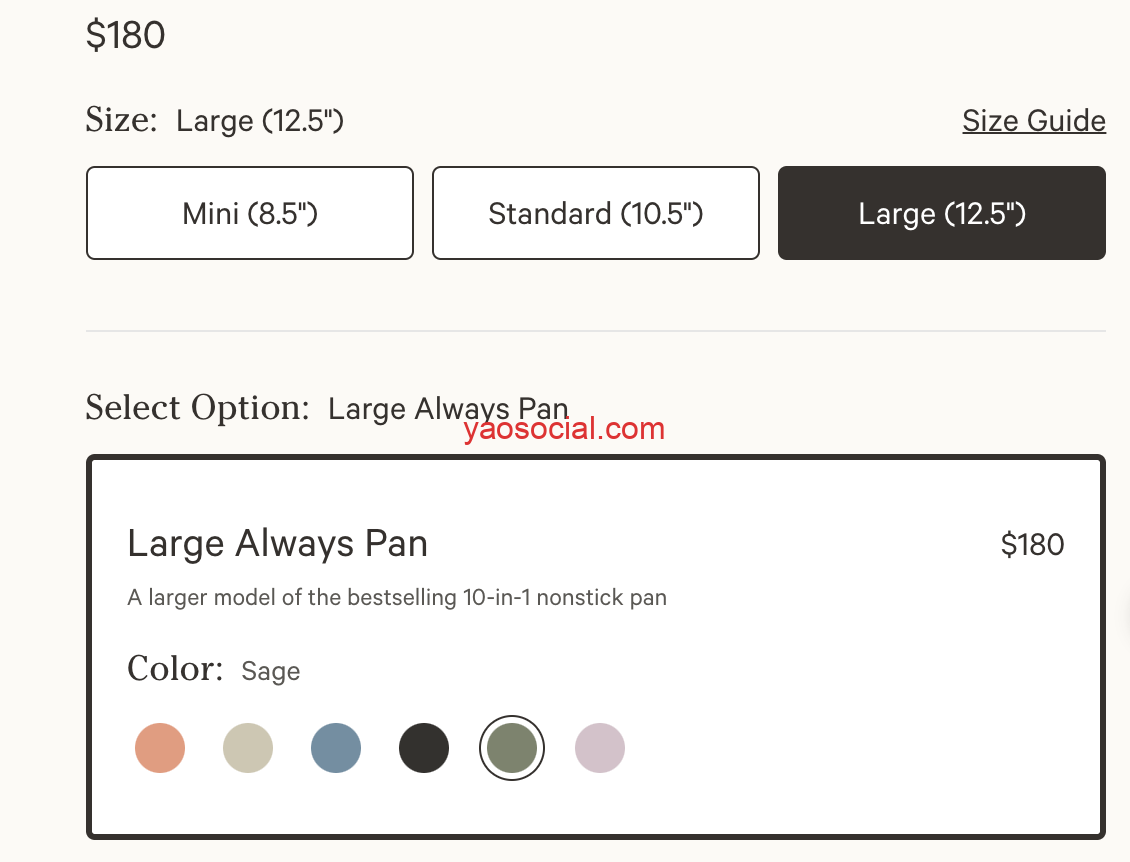Image resolution: width=1130 pixels, height=862 pixels.
Task: Click the "Select Option:" heading label
Action: pos(197,408)
